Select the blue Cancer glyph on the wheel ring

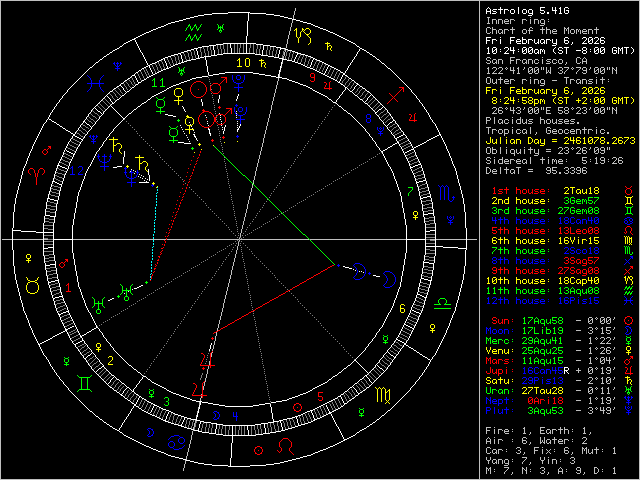[x=176, y=442]
